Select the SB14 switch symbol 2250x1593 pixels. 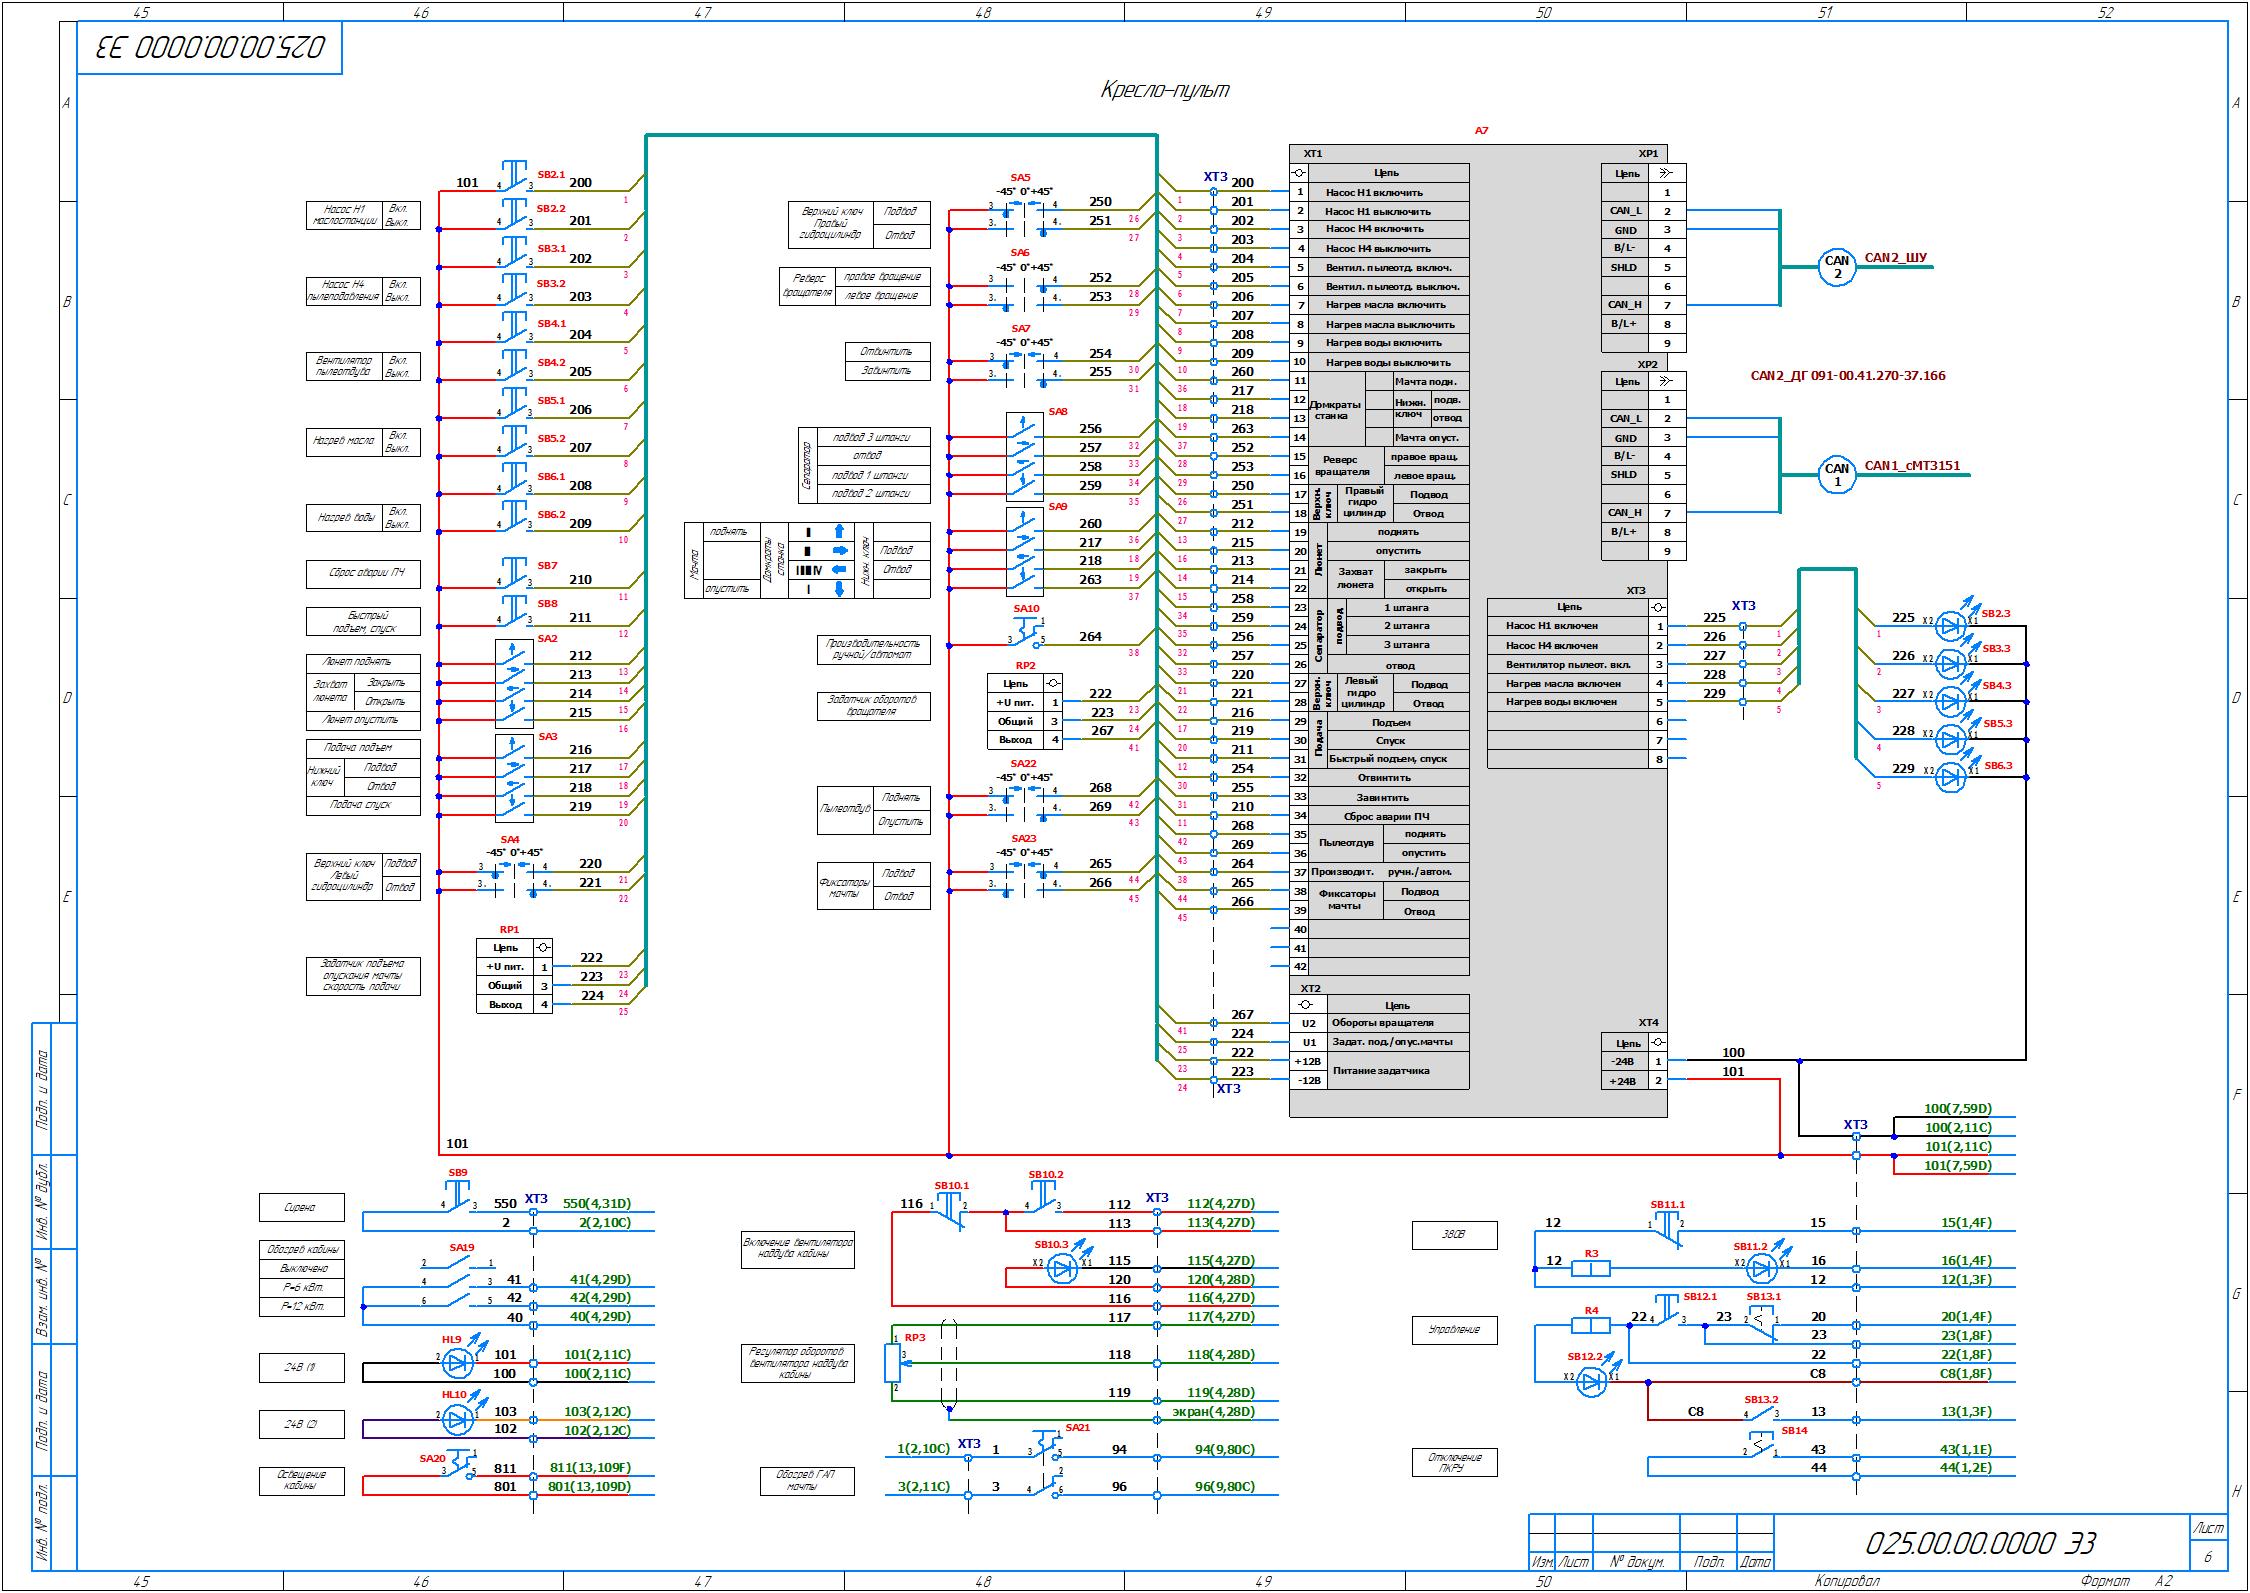1761,1447
